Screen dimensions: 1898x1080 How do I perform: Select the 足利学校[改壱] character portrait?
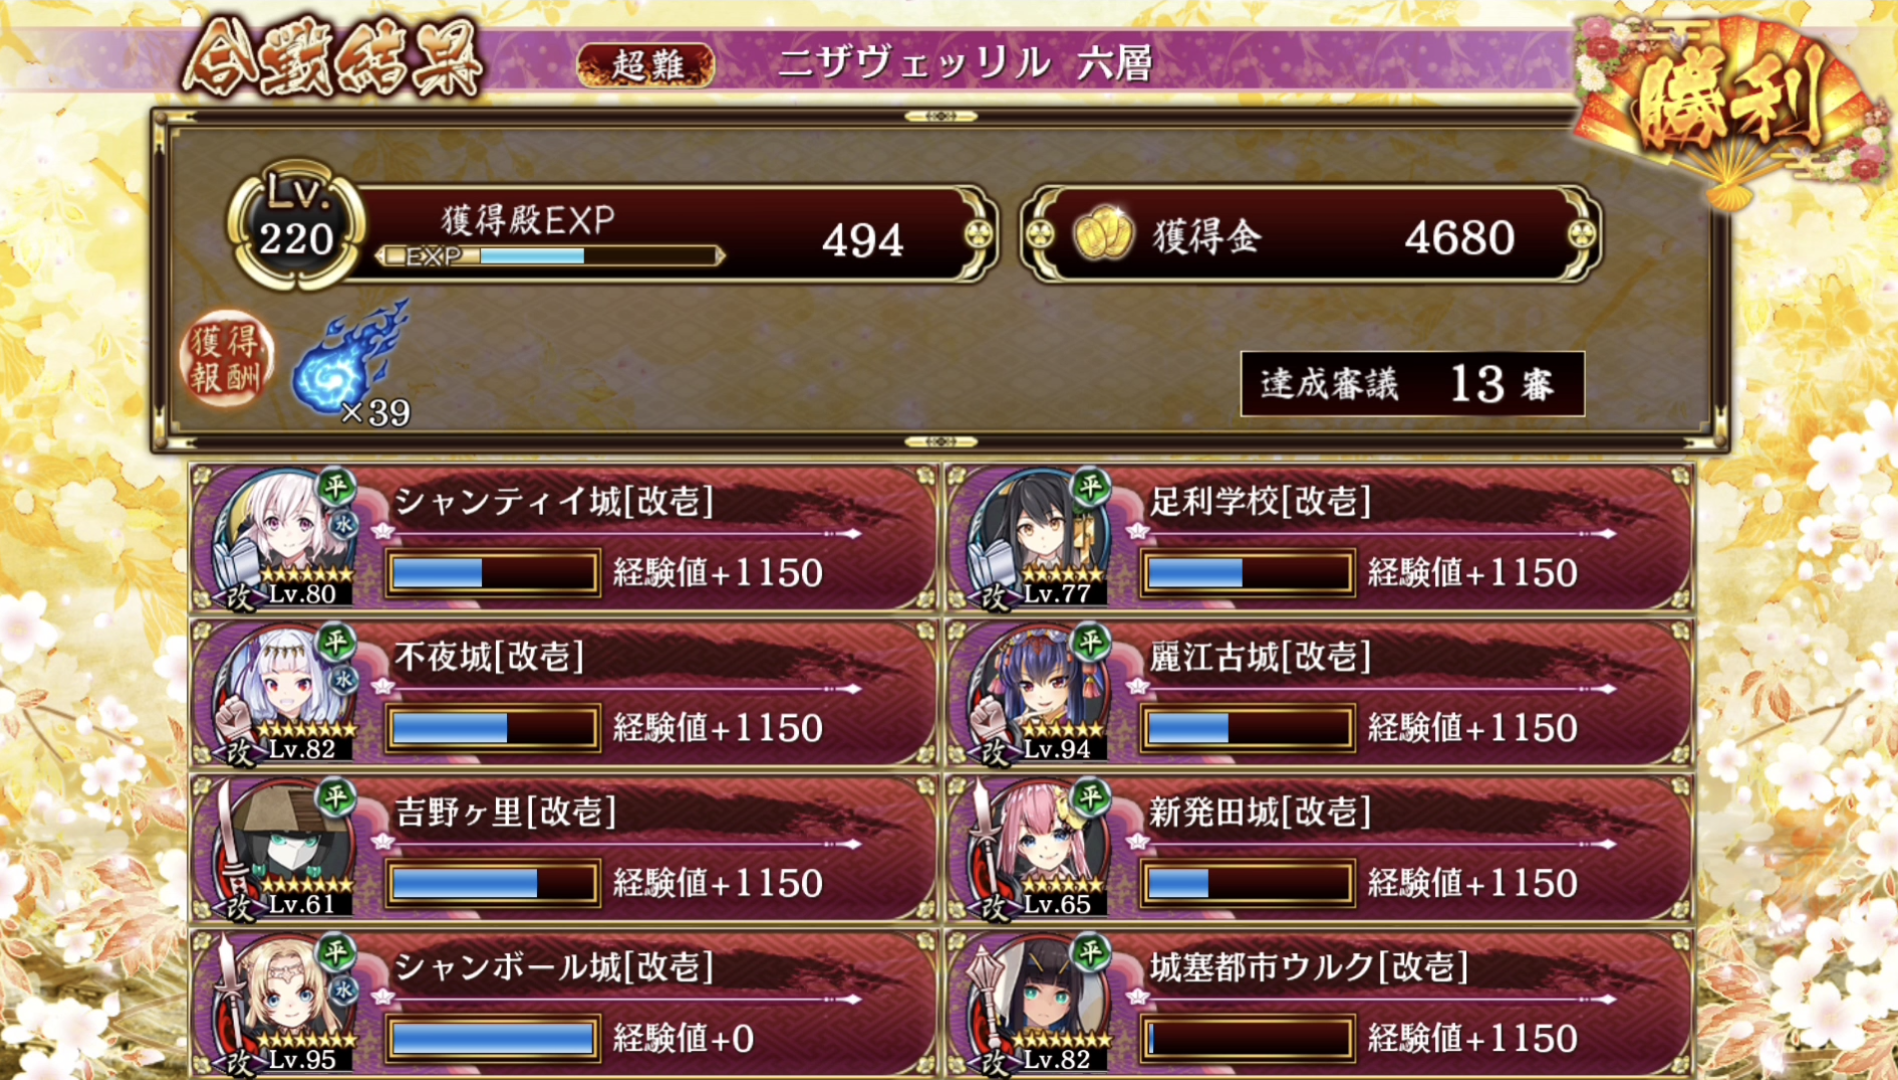click(1040, 537)
